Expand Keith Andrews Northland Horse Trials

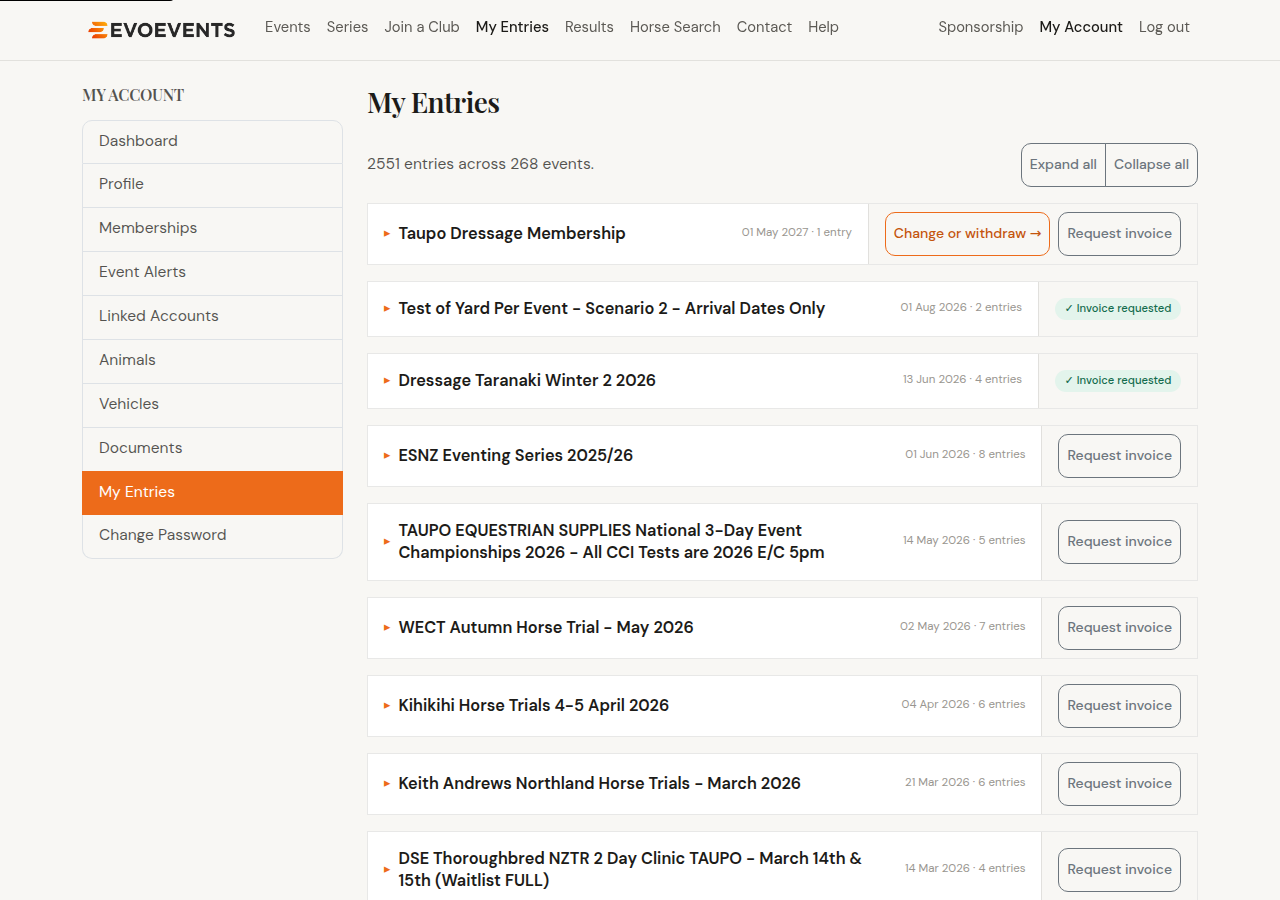tap(704, 784)
